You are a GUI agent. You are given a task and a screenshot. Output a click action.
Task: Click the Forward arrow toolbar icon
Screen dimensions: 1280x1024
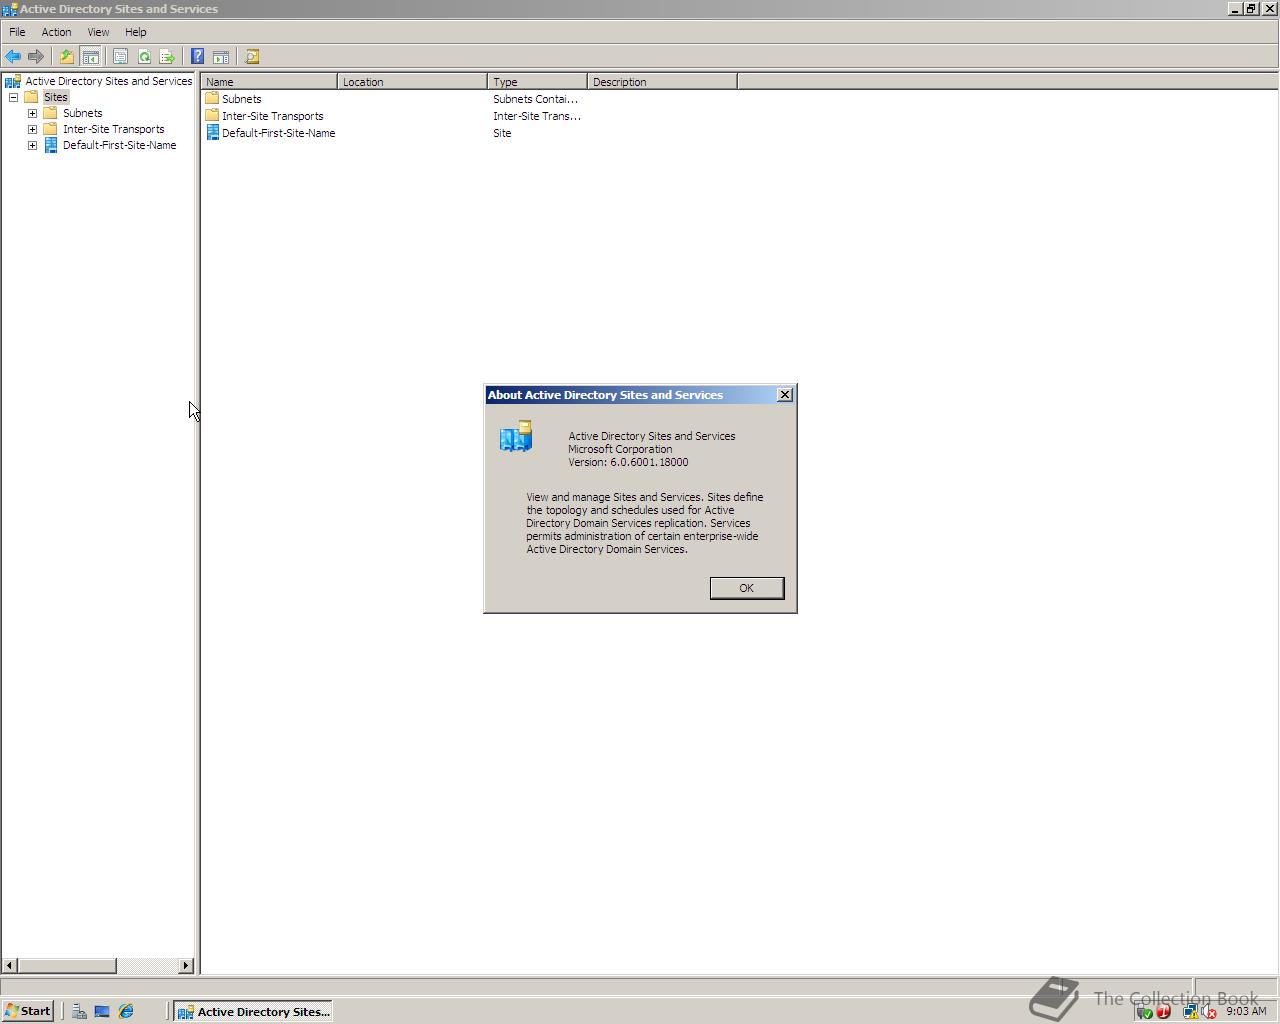click(x=36, y=57)
